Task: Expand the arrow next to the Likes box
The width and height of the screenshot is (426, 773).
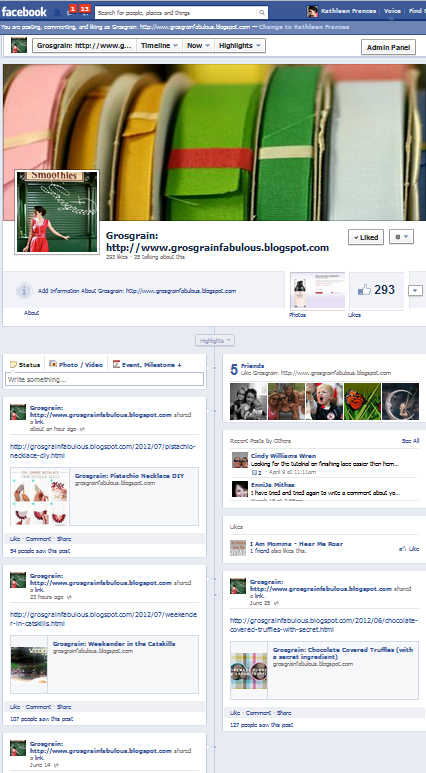Action: (415, 290)
